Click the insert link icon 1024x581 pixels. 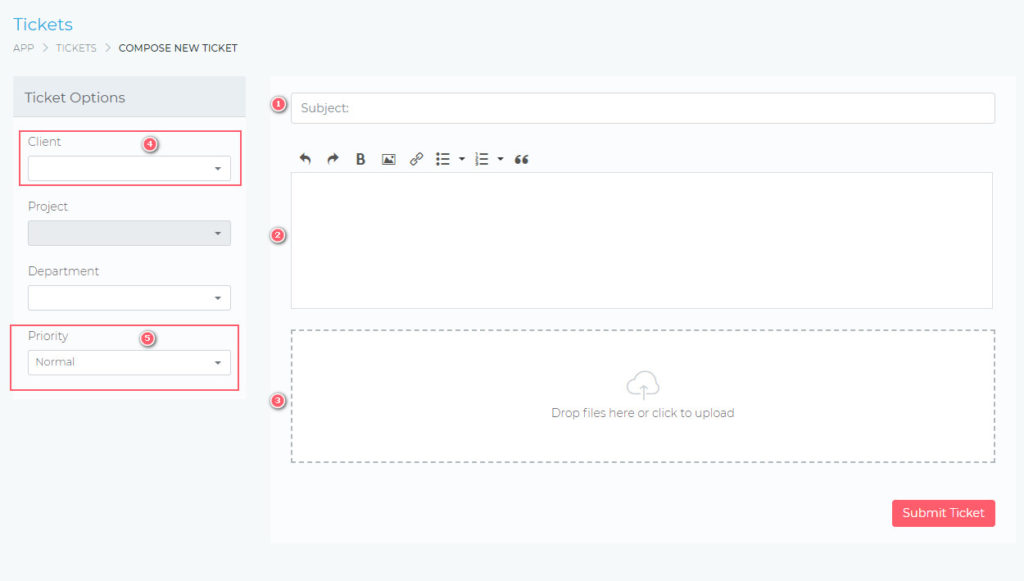pyautogui.click(x=416, y=158)
